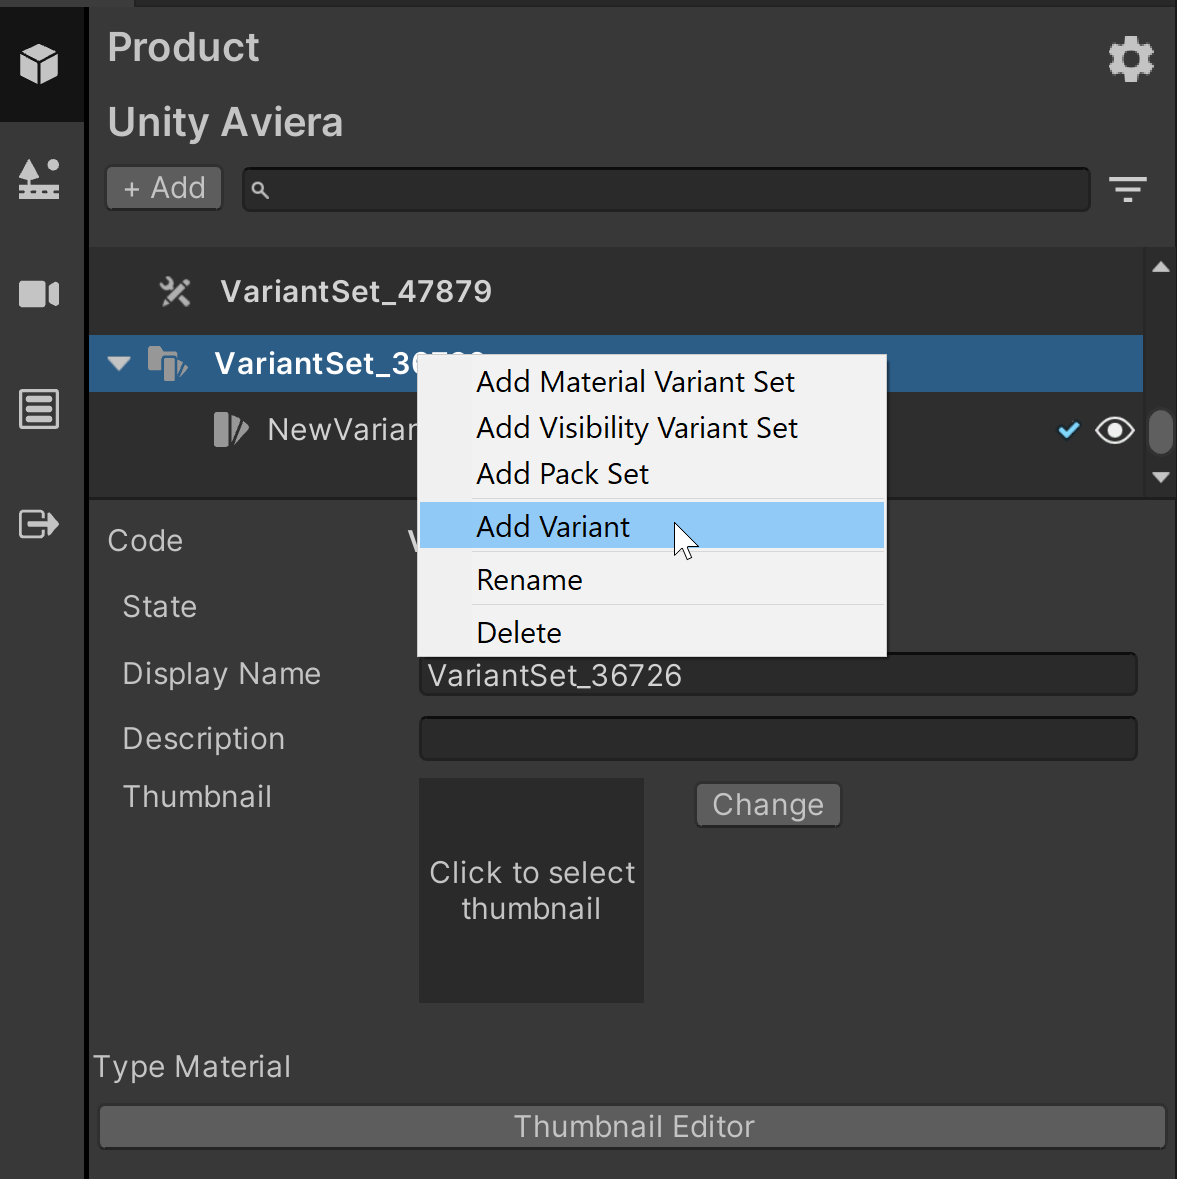Click the export icon in the sidebar
Screen dimensions: 1177x1179
(40, 523)
